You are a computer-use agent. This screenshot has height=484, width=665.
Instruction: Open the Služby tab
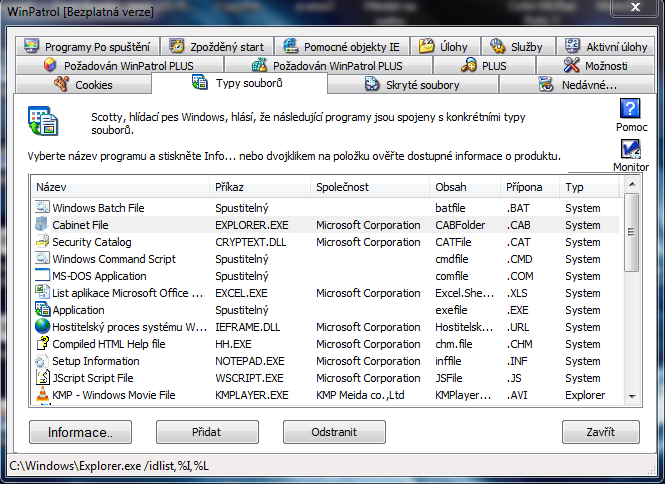click(x=518, y=46)
